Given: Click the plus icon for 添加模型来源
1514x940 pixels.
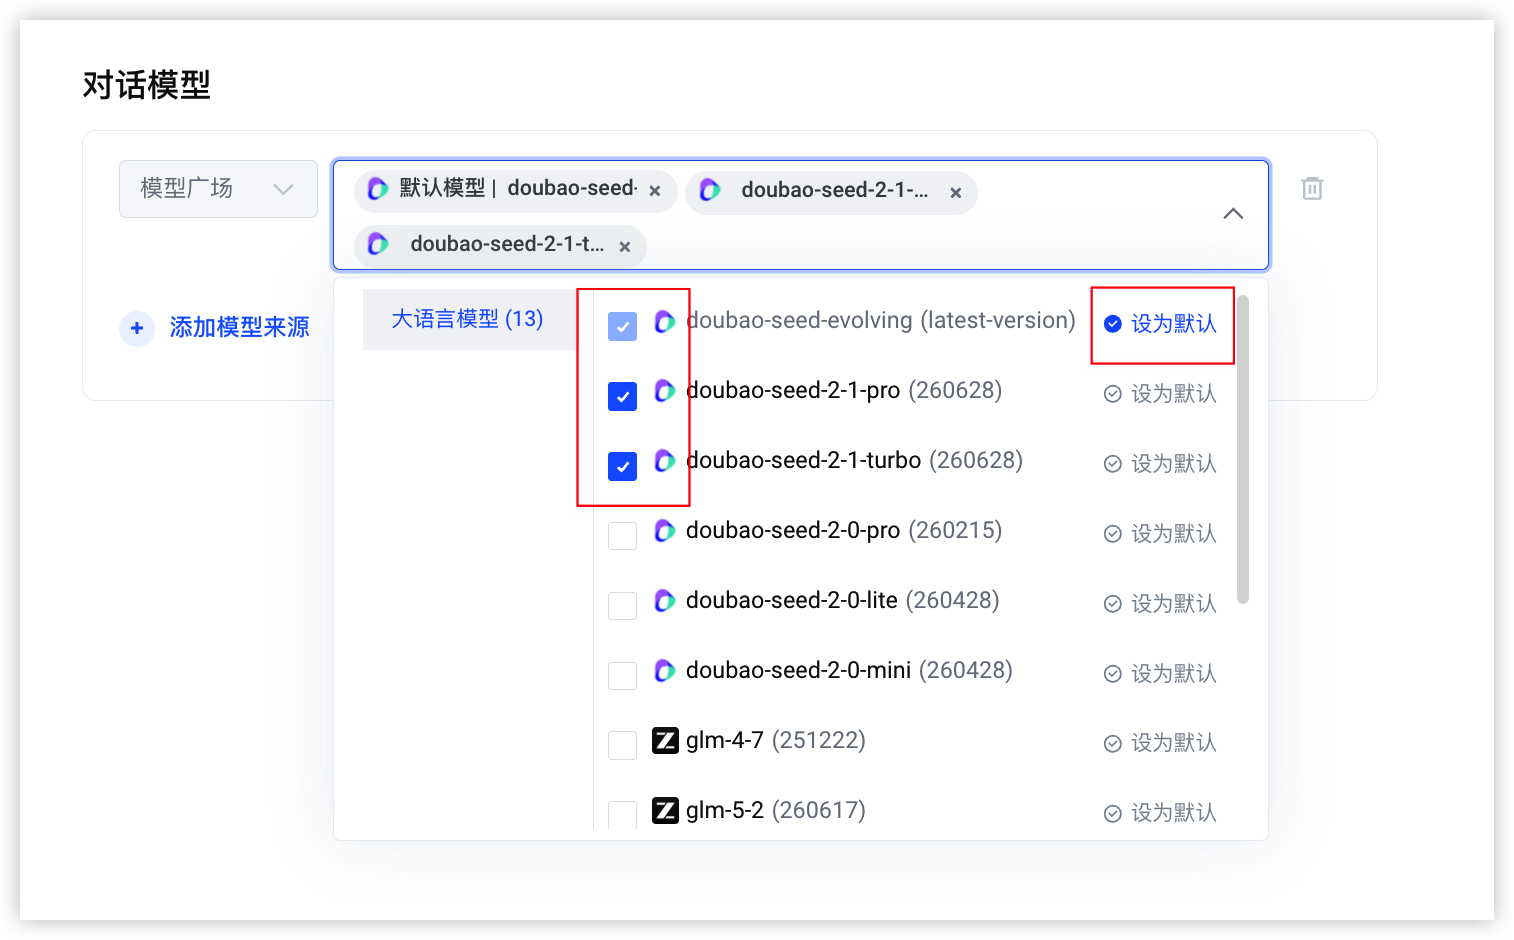Looking at the screenshot, I should [137, 328].
